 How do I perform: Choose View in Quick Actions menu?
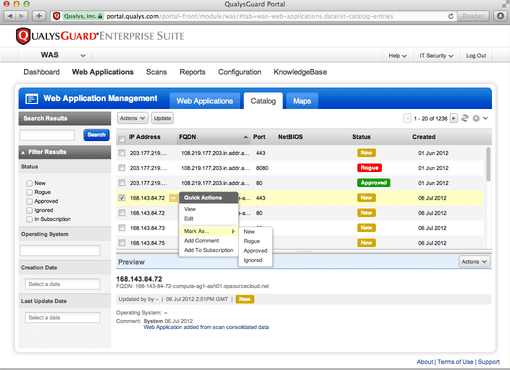(x=190, y=209)
